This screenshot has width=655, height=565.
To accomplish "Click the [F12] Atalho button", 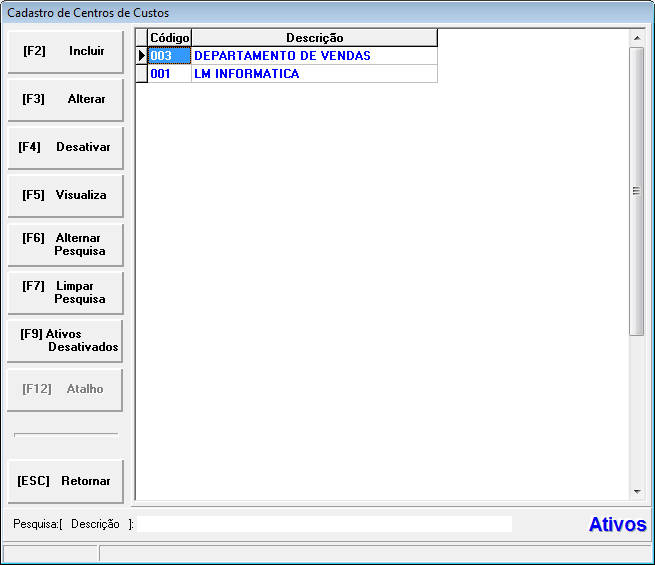I will 65,390.
